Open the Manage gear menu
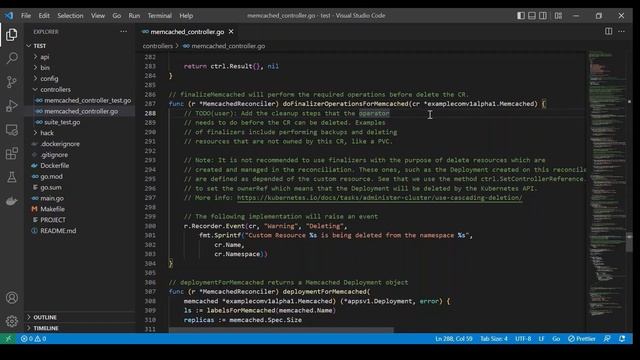Viewport: 640px width, 360px height. pos(11,321)
